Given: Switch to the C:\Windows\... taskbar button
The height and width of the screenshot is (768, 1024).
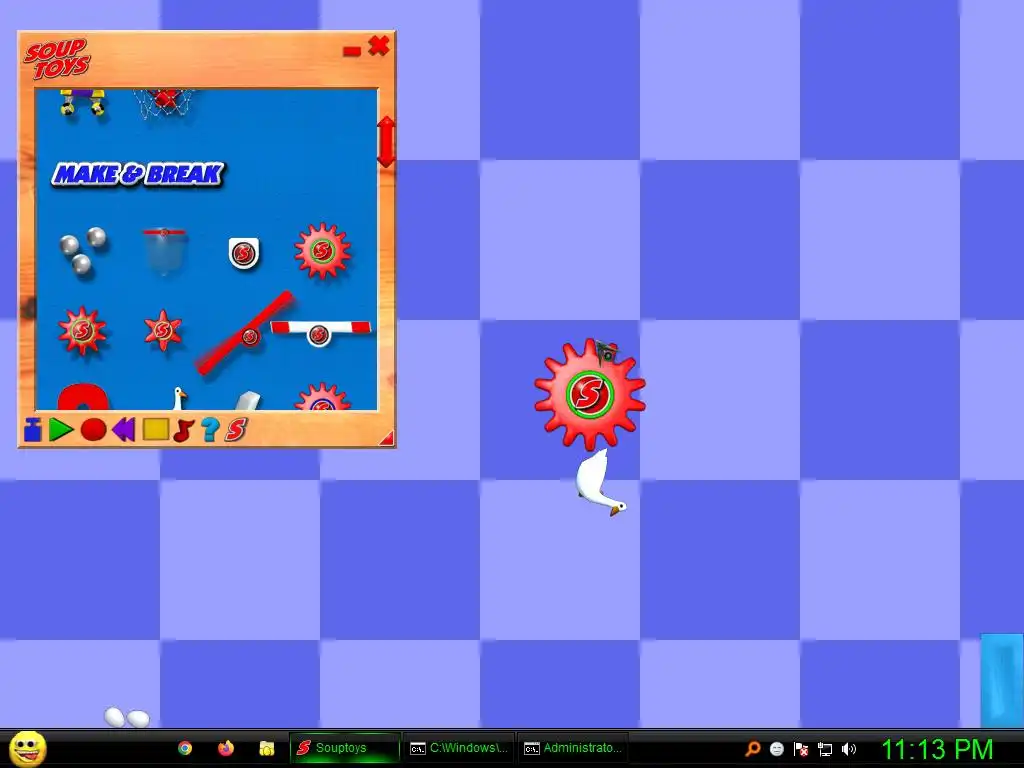Looking at the screenshot, I should (459, 748).
